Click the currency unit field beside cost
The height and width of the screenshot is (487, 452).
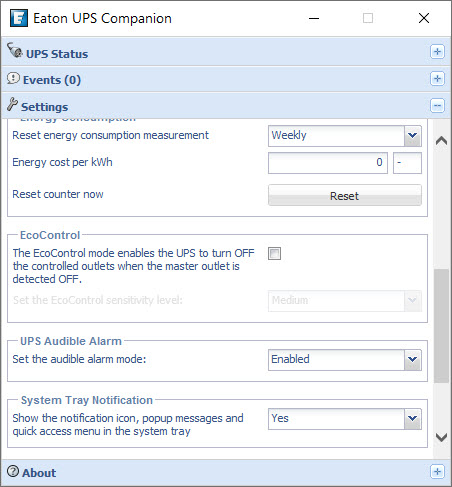point(407,163)
